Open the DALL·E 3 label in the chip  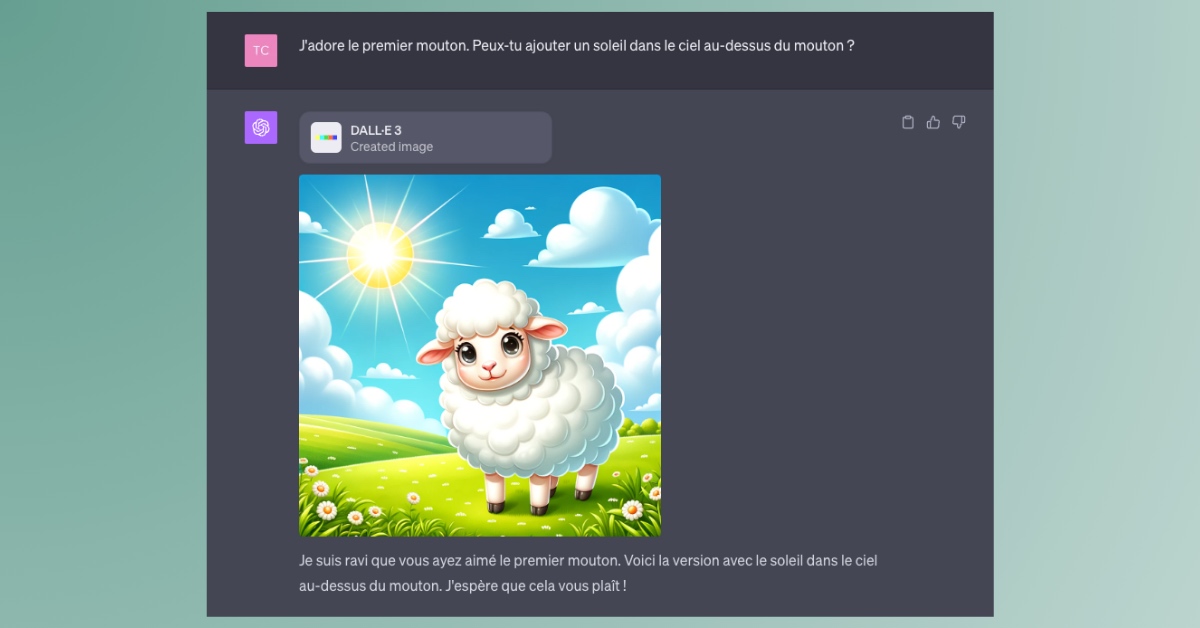(376, 130)
